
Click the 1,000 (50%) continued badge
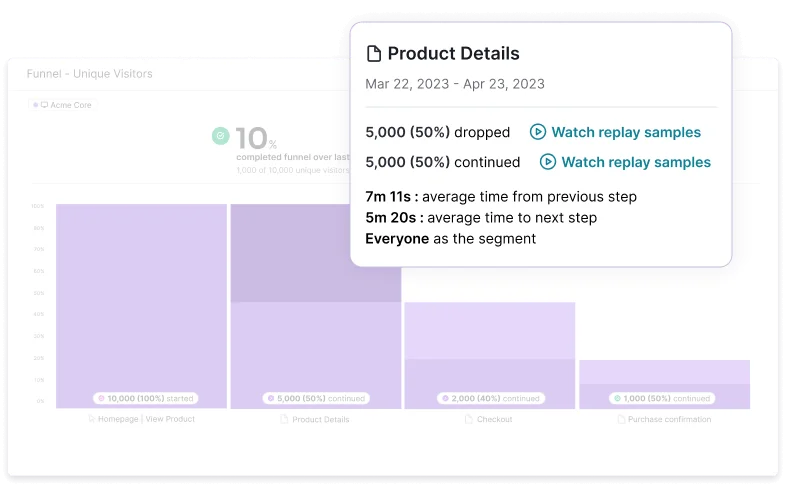(664, 398)
